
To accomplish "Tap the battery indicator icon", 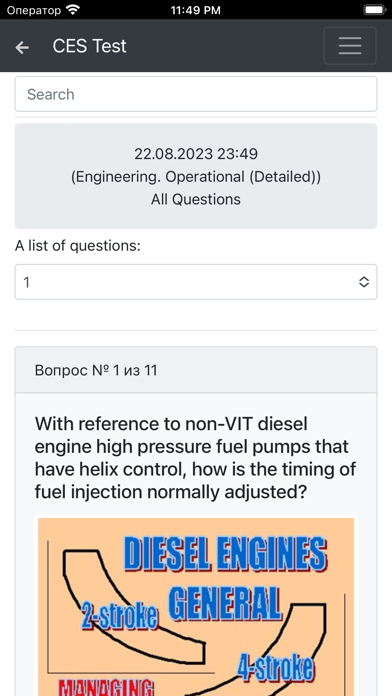I will click(x=375, y=10).
